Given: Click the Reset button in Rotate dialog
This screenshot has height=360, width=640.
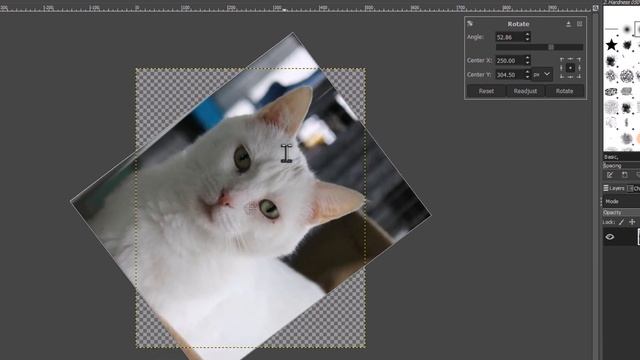Looking at the screenshot, I should 486,91.
